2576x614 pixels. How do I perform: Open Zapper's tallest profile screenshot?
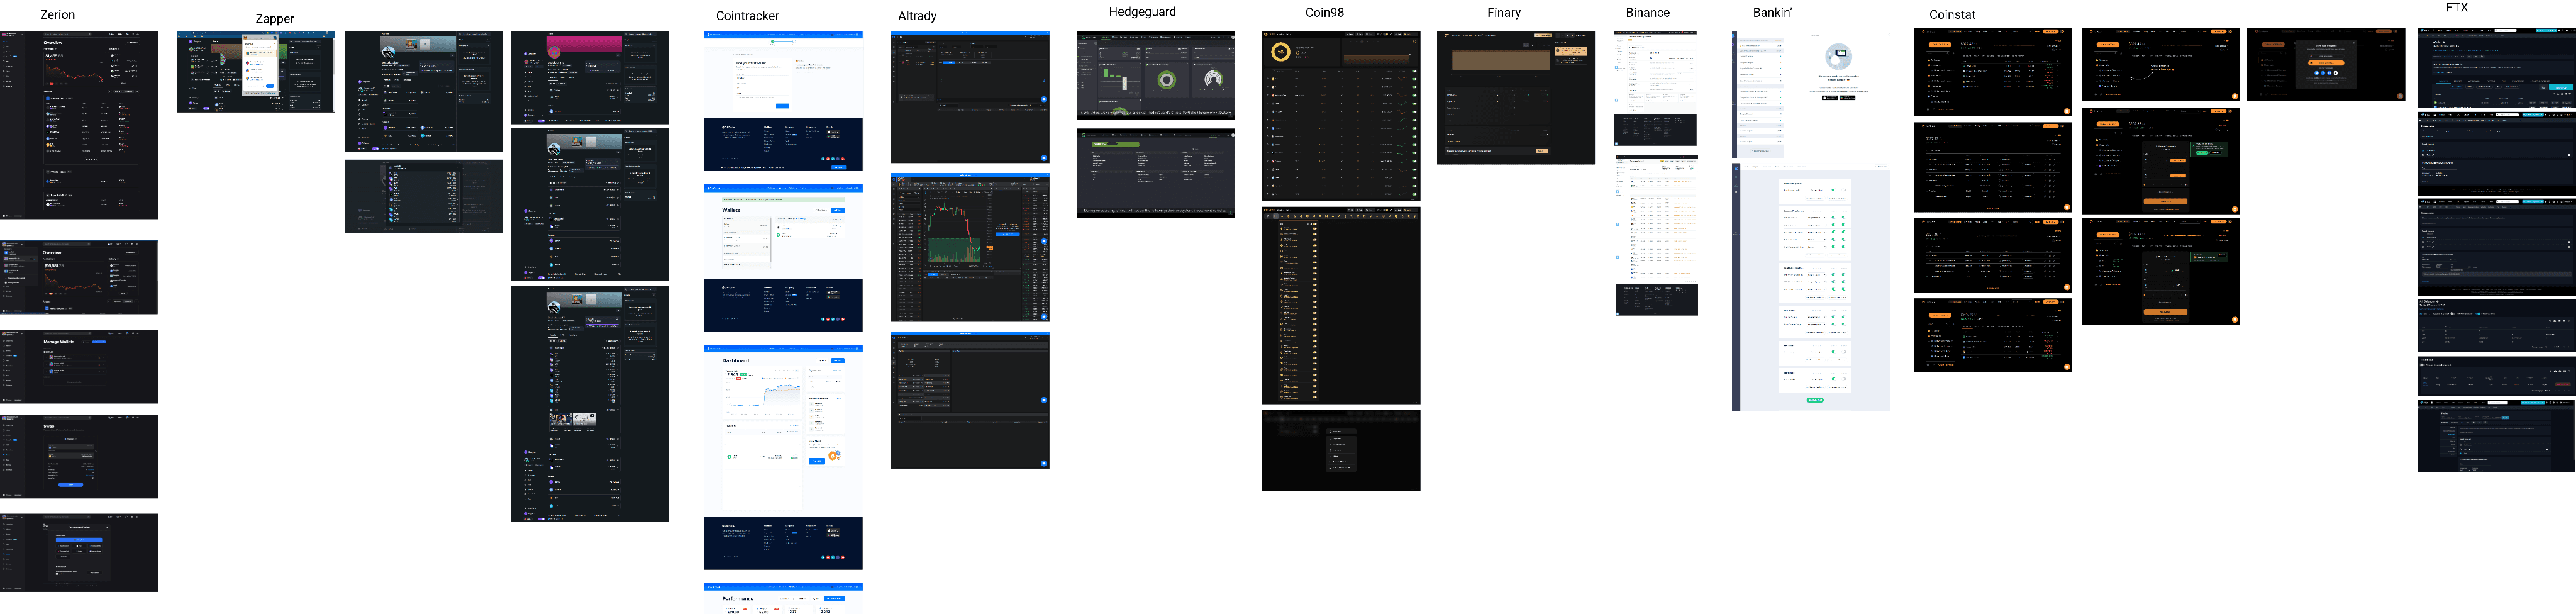click(590, 404)
